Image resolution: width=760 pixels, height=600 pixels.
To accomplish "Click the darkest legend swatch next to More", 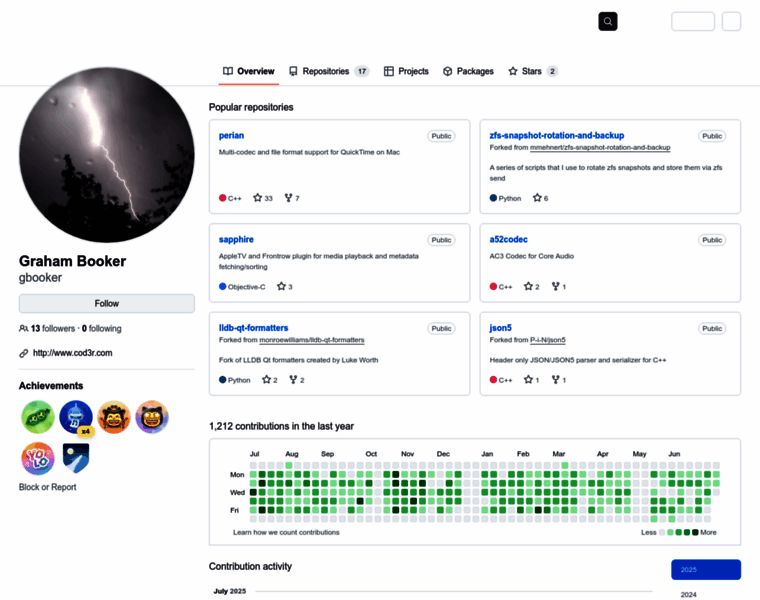I will (695, 532).
